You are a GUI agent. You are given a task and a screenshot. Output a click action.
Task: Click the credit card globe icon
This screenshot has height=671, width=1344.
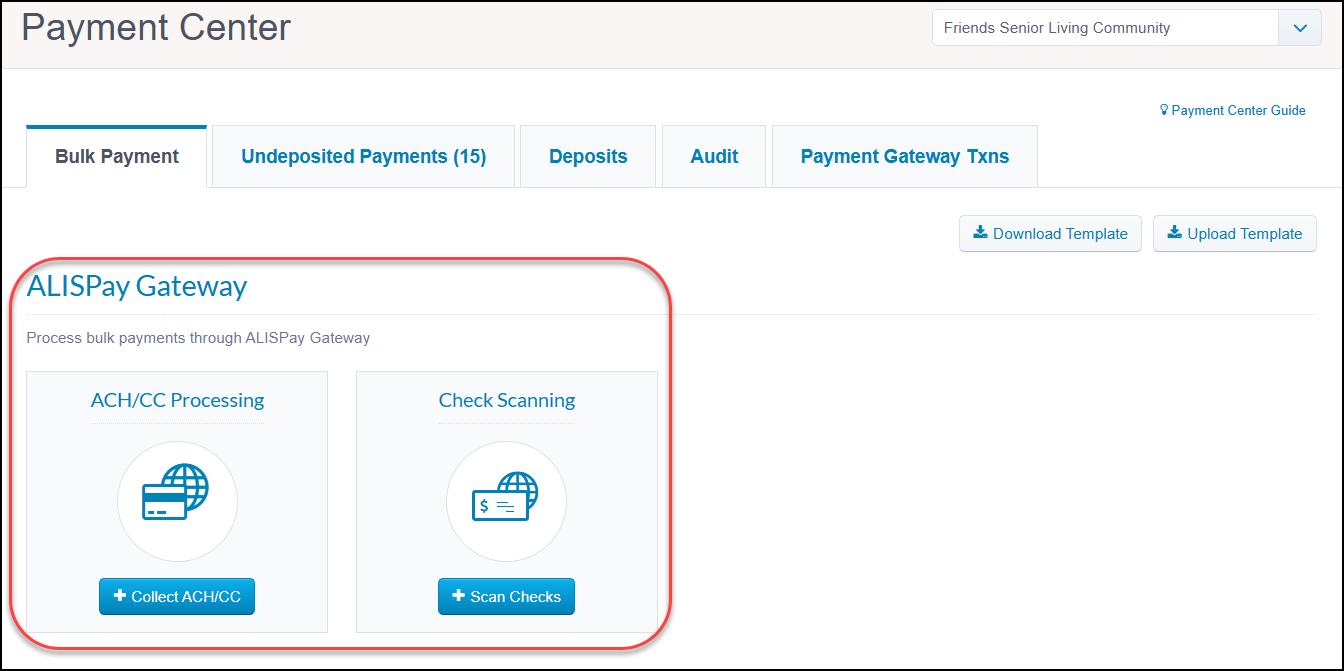(x=177, y=492)
